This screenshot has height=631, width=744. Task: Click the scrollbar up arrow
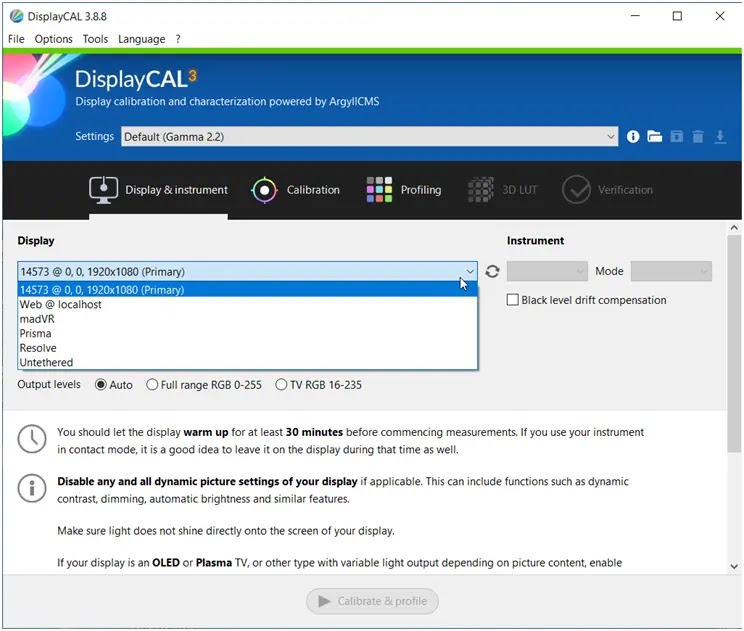tap(734, 228)
